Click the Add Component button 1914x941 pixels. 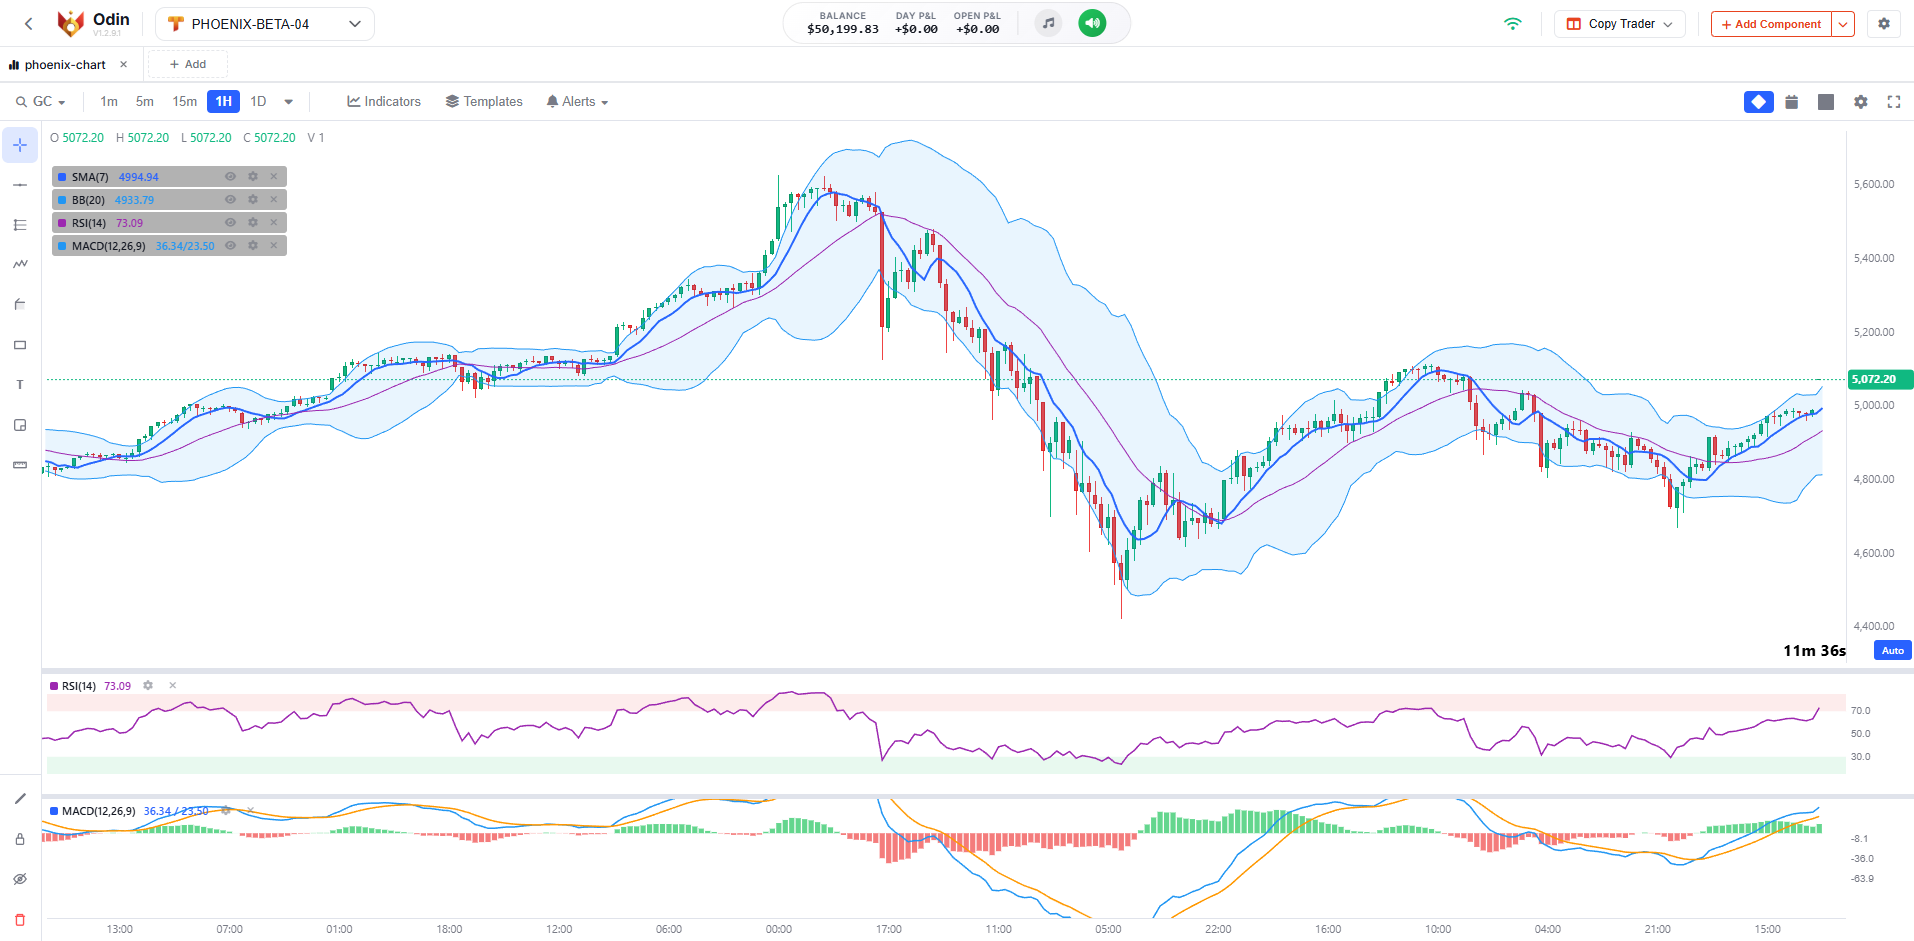pos(1771,24)
